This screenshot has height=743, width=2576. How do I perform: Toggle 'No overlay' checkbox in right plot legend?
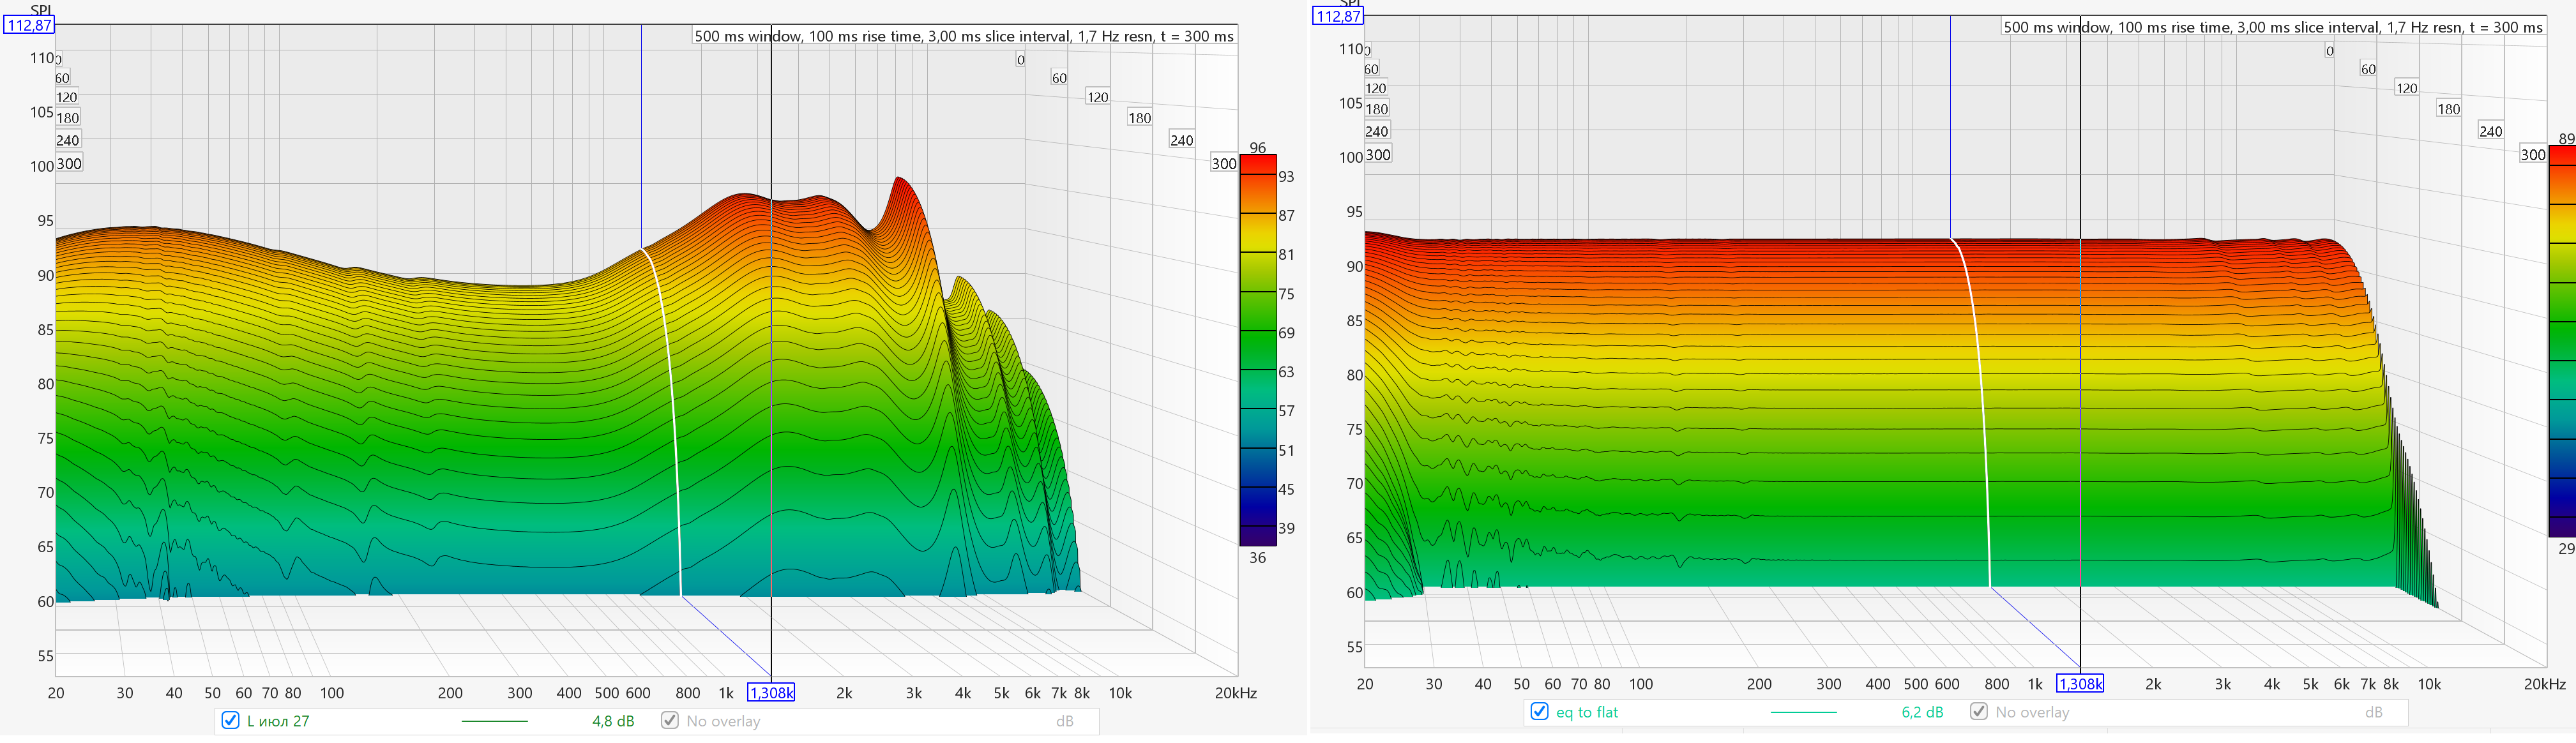point(1978,711)
